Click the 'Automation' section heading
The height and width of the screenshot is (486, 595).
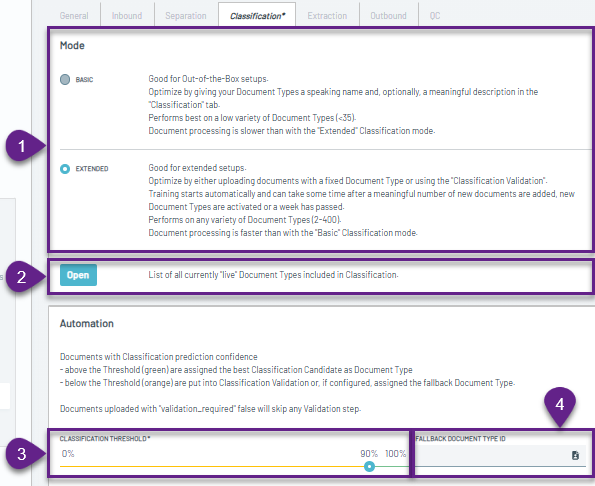87,324
